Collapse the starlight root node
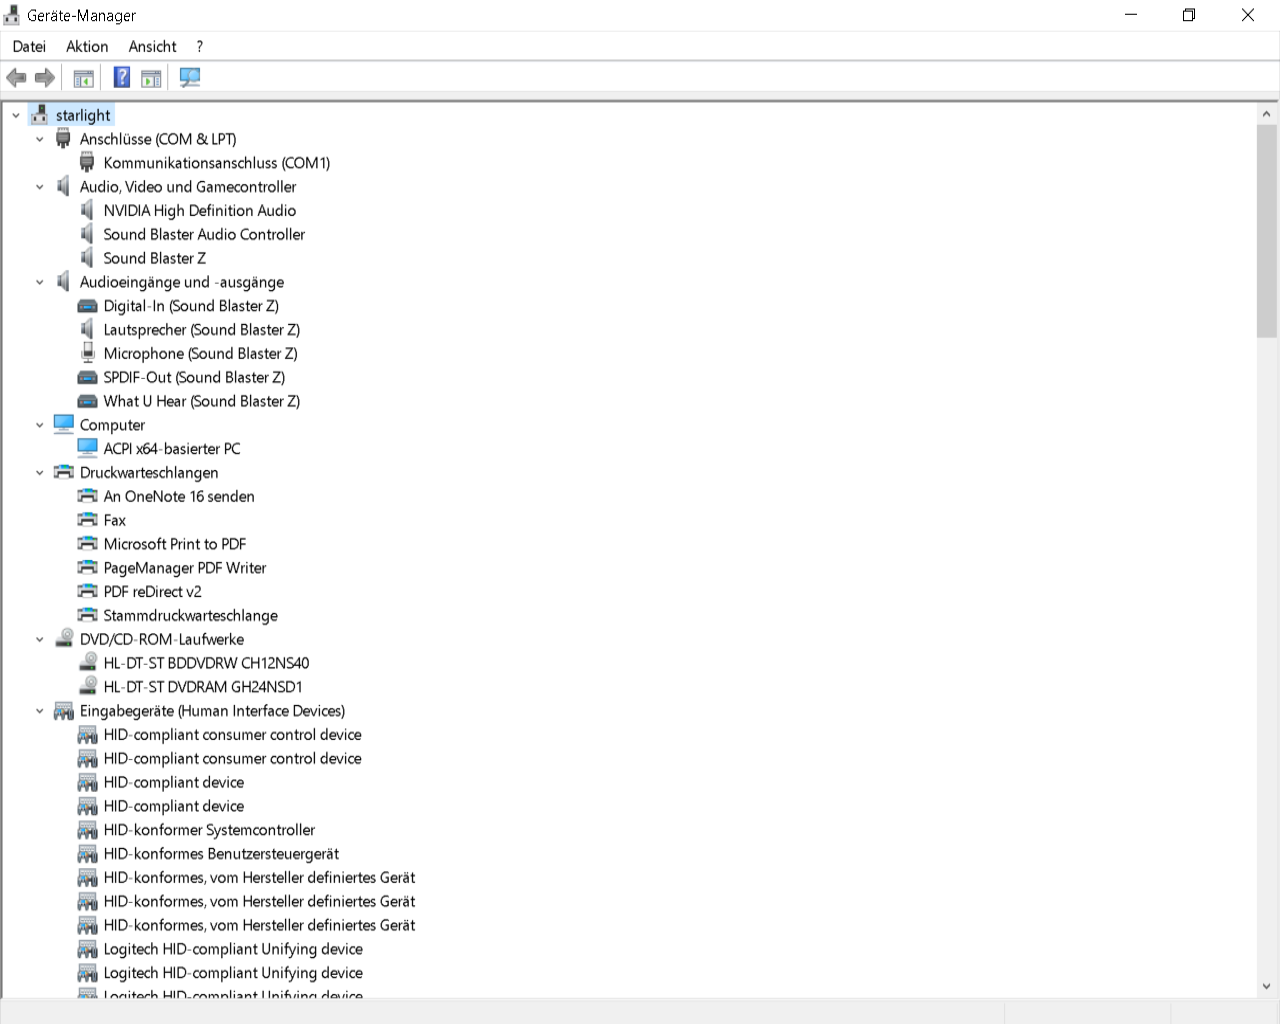The width and height of the screenshot is (1280, 1024). [16, 115]
